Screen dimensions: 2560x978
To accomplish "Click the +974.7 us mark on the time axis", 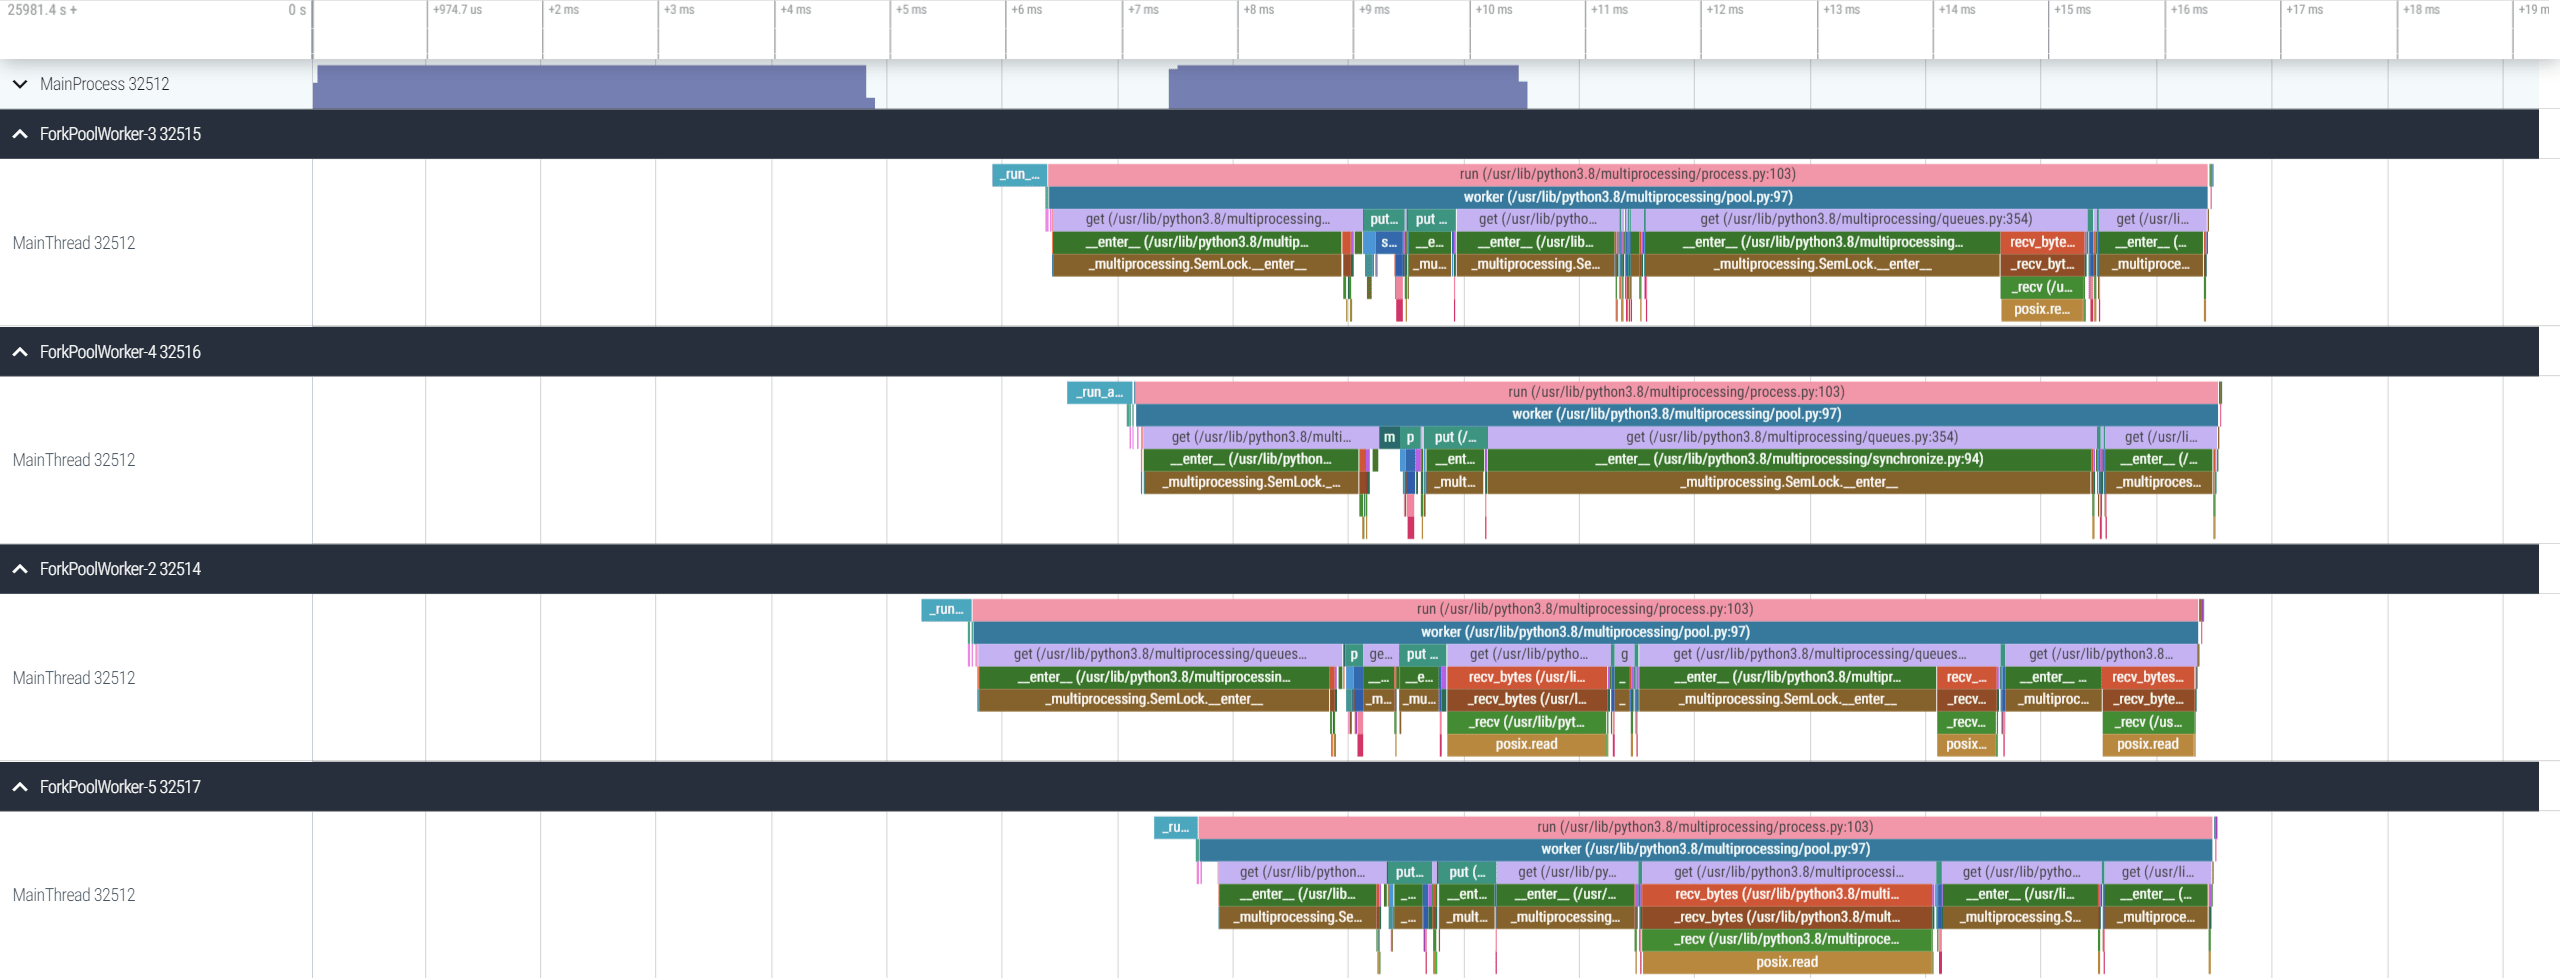I will pyautogui.click(x=457, y=10).
